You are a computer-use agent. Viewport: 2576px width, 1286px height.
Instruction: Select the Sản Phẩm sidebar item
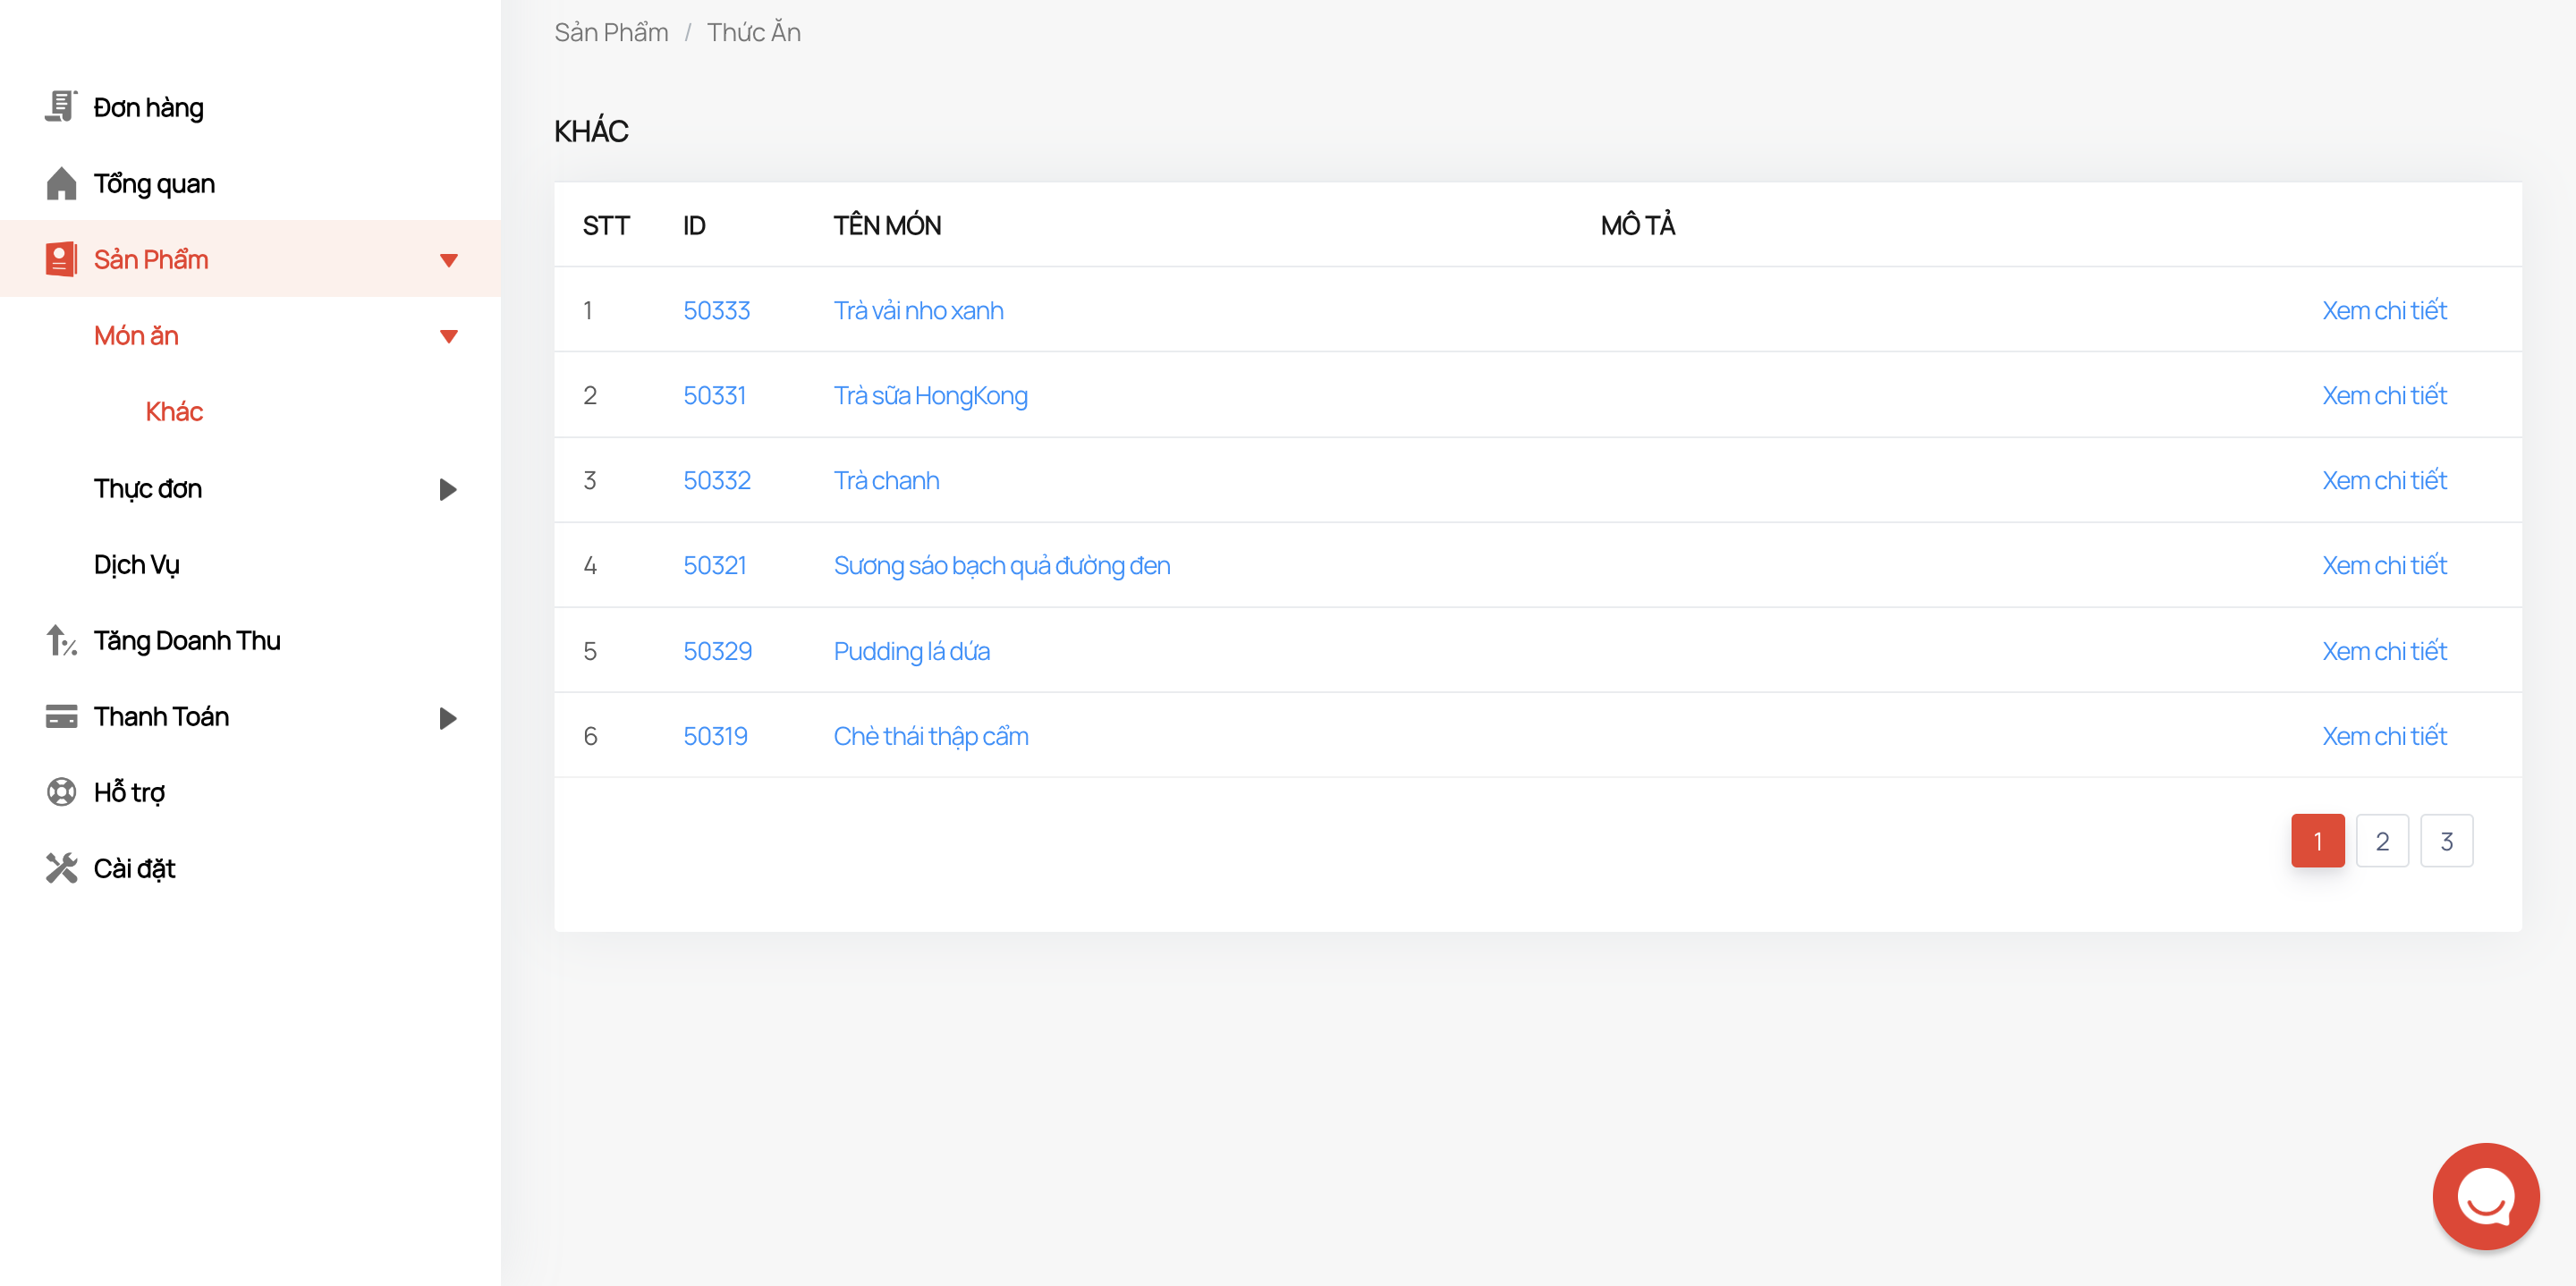[250, 259]
